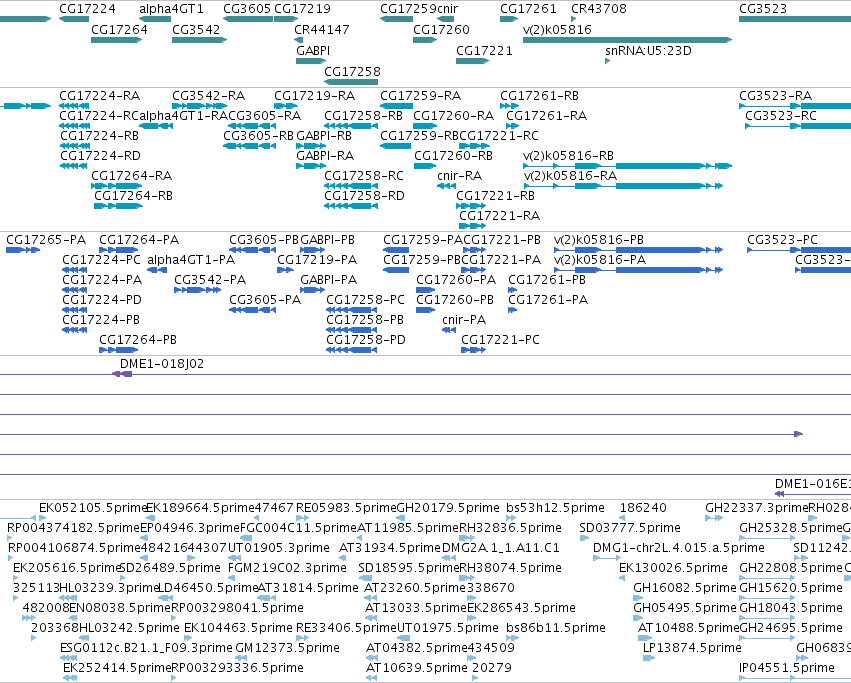Open protein CG17261-PA label
851x683 pixels.
coord(548,300)
